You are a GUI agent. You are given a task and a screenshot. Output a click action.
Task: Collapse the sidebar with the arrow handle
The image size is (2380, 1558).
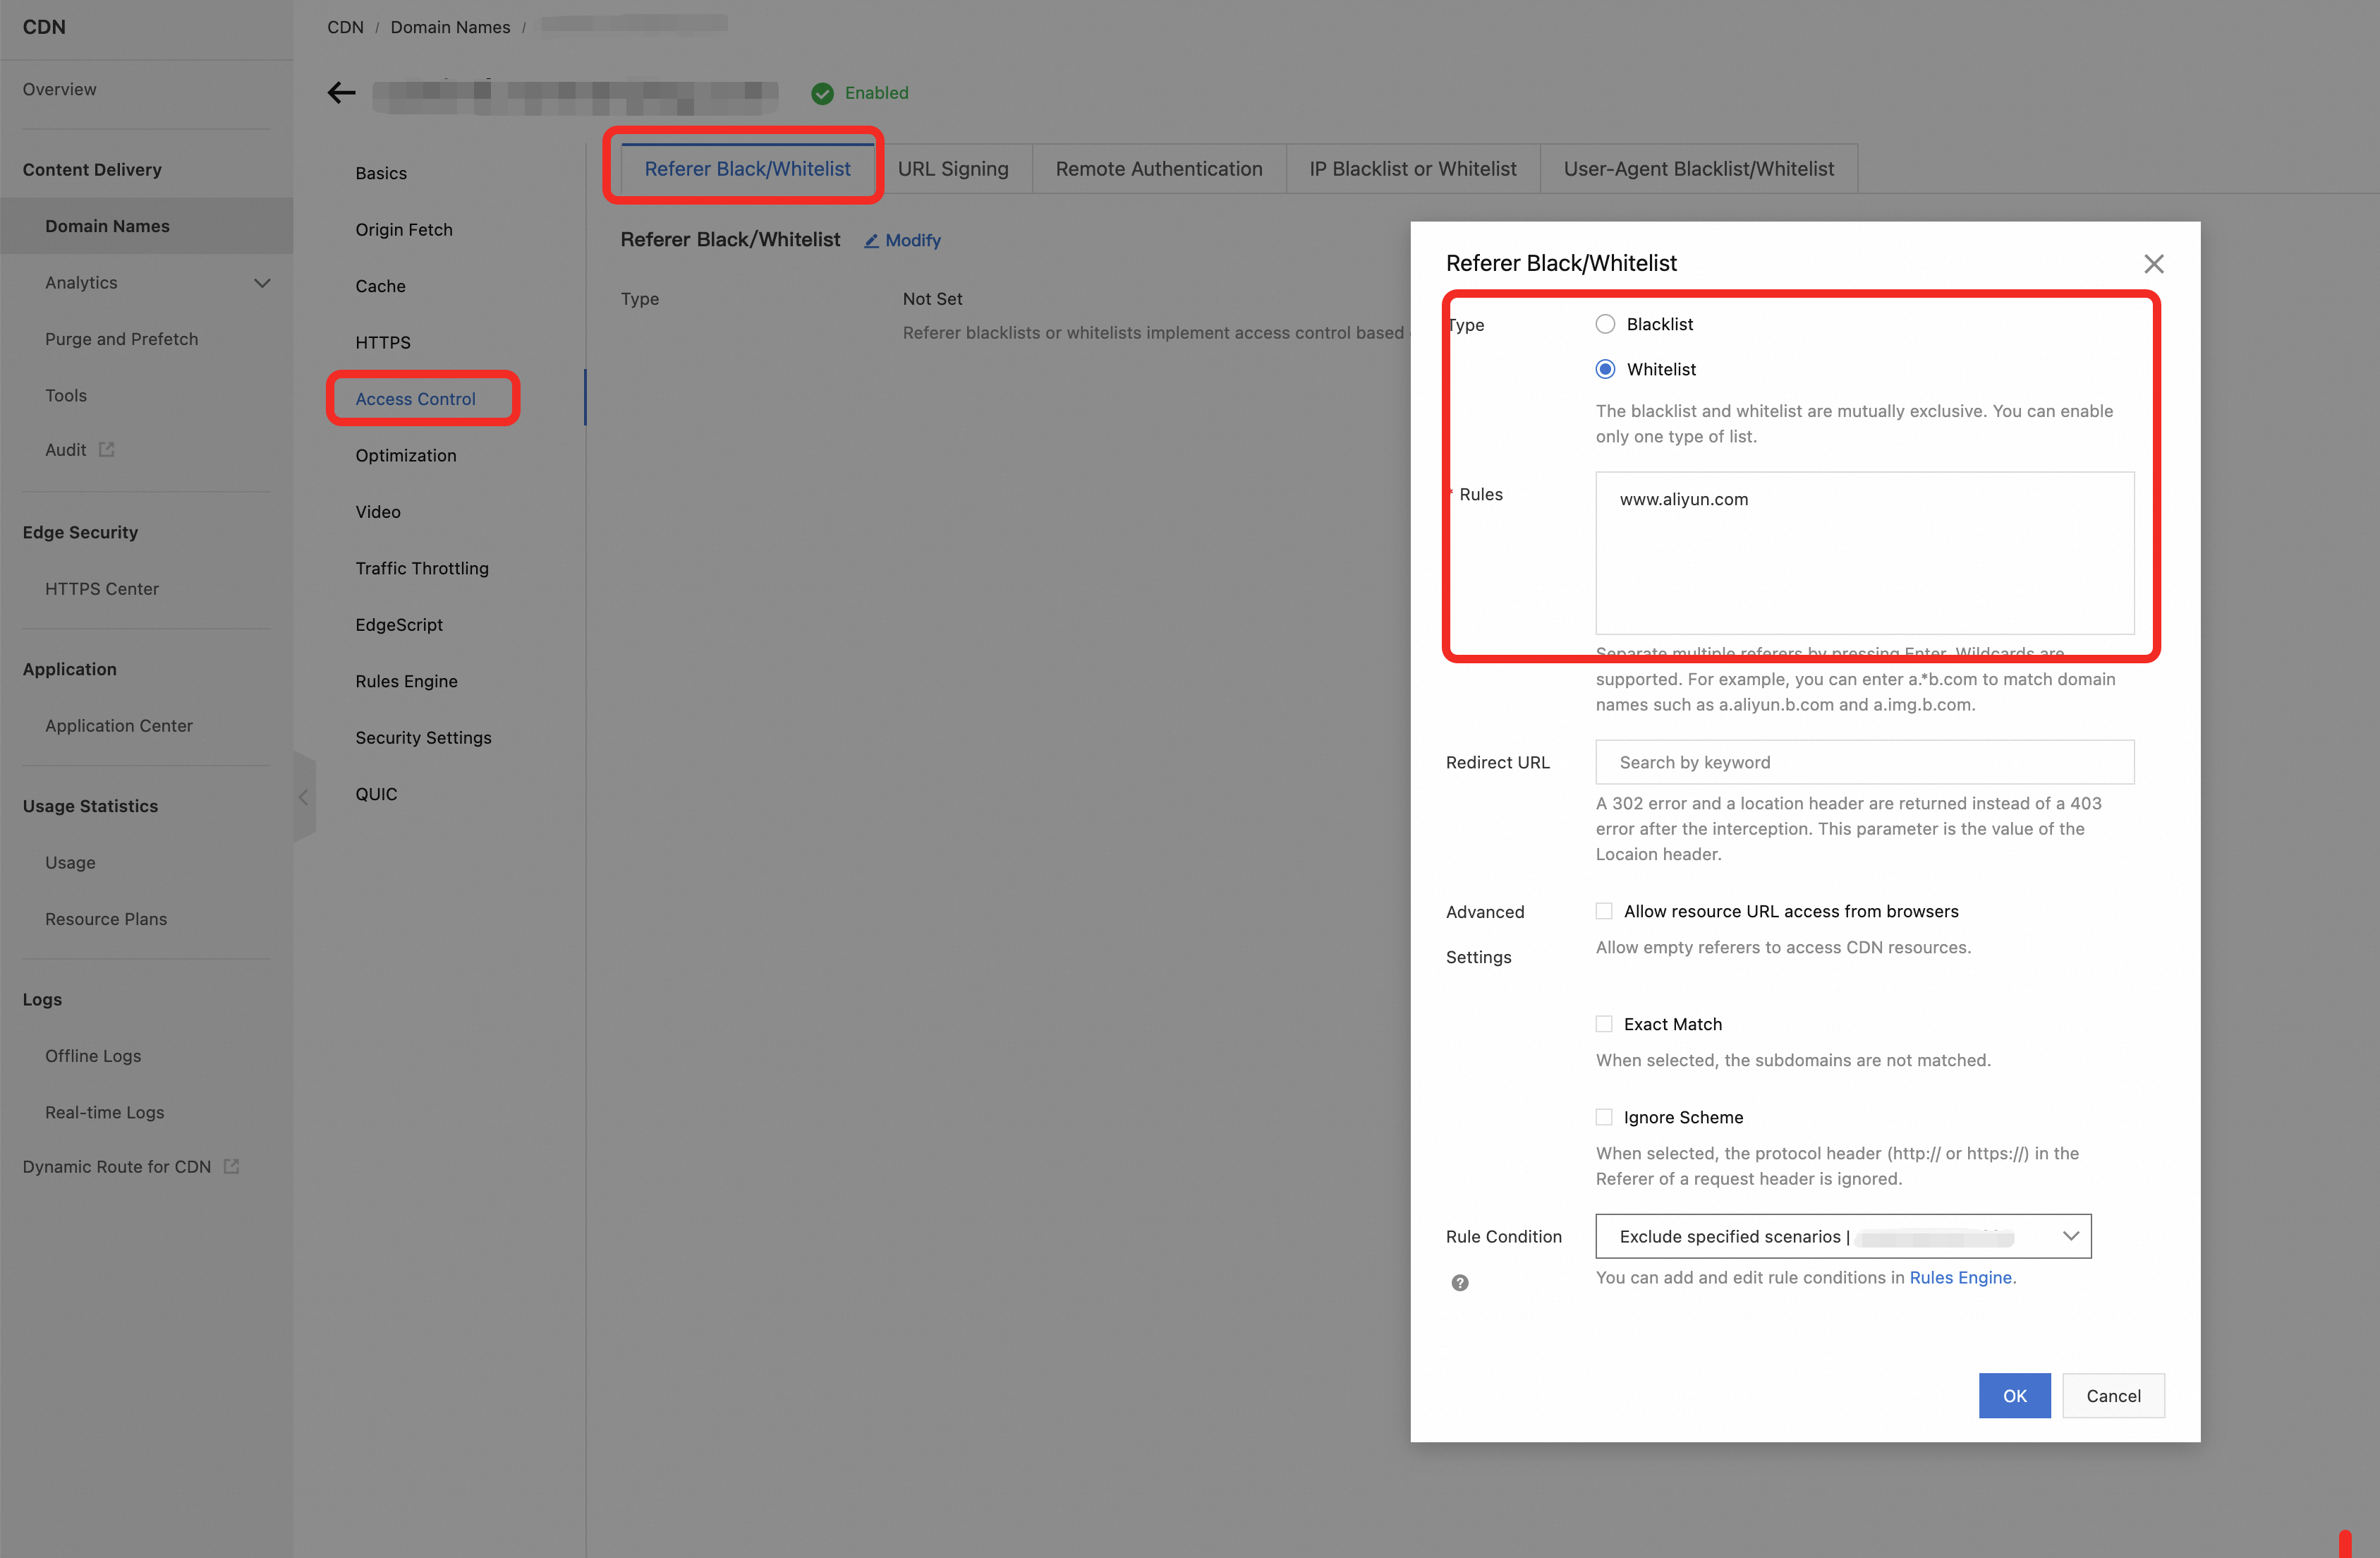tap(304, 797)
